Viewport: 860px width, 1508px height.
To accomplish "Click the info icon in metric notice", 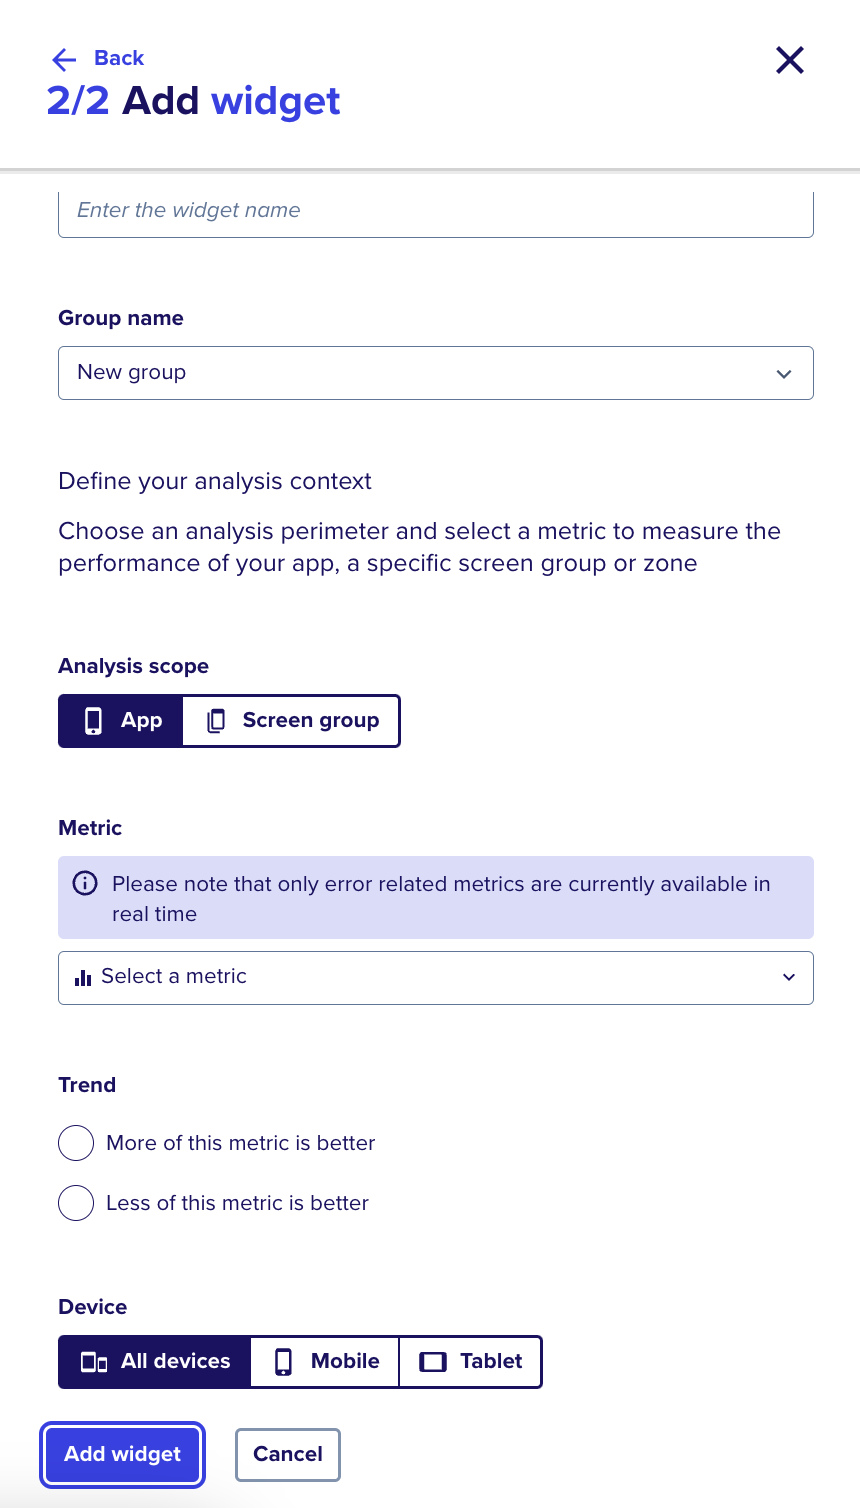I will pos(86,883).
